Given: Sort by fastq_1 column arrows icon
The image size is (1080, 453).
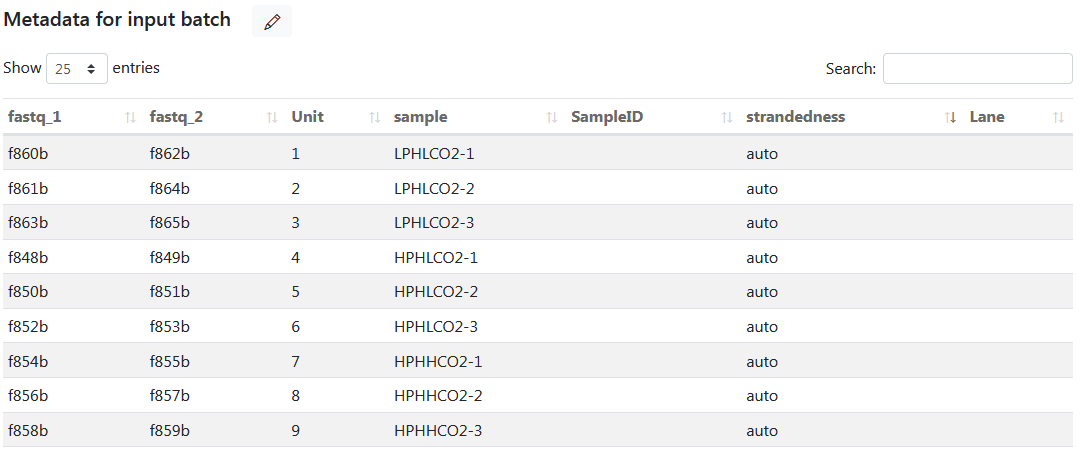Looking at the screenshot, I should (130, 118).
